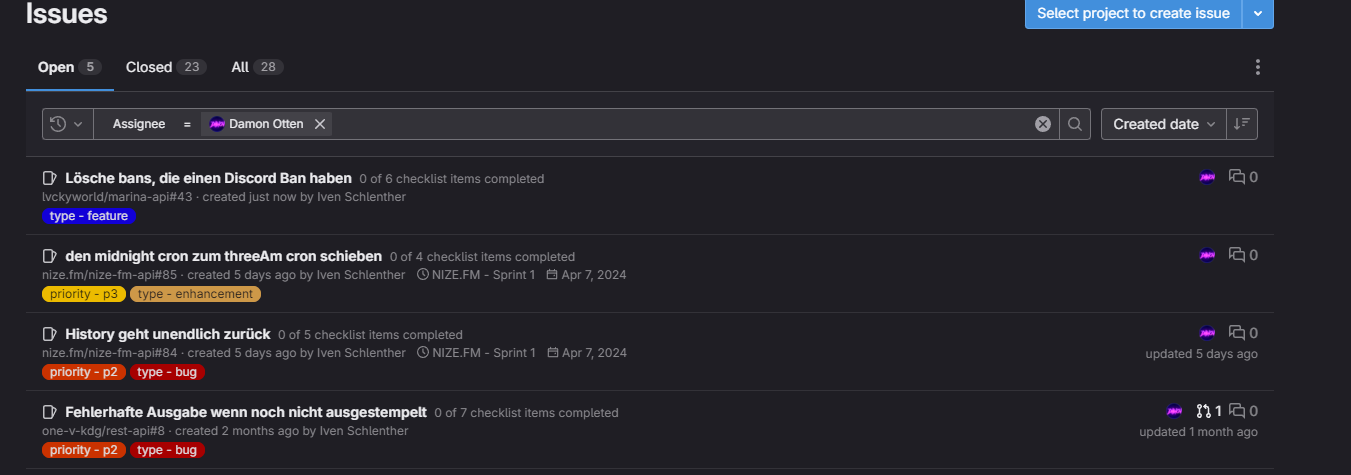This screenshot has height=475, width=1351.
Task: Toggle sort direction icon next to Created date
Action: (x=1242, y=124)
